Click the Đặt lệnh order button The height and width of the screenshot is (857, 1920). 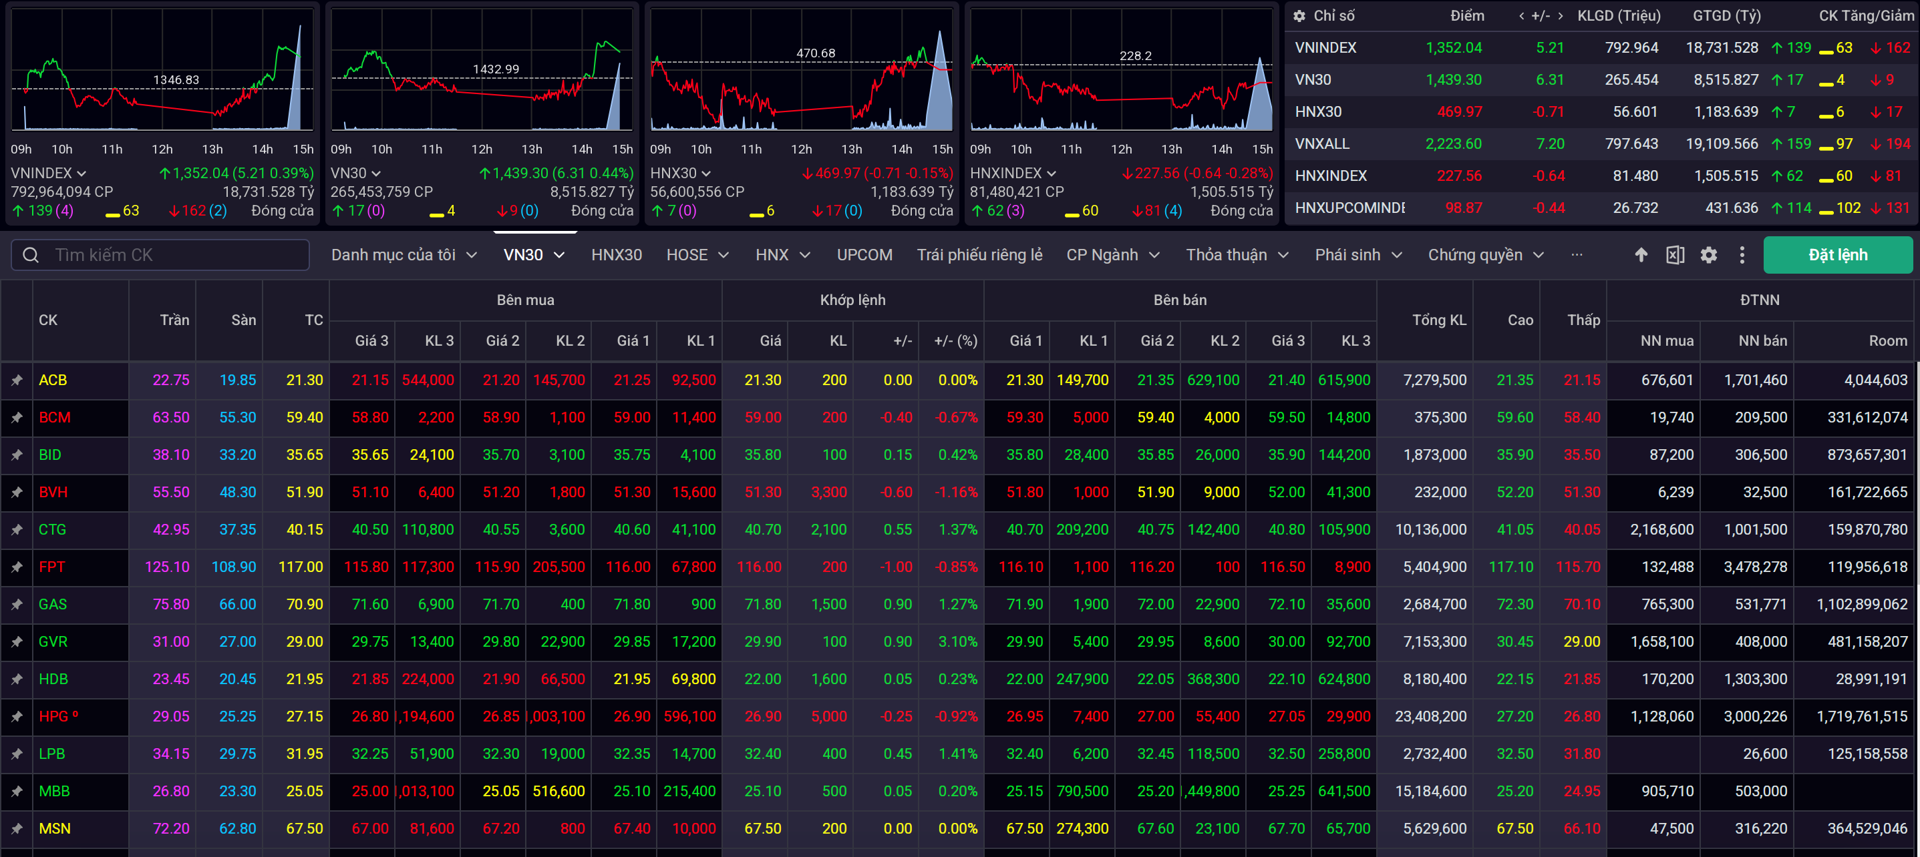(x=1838, y=255)
